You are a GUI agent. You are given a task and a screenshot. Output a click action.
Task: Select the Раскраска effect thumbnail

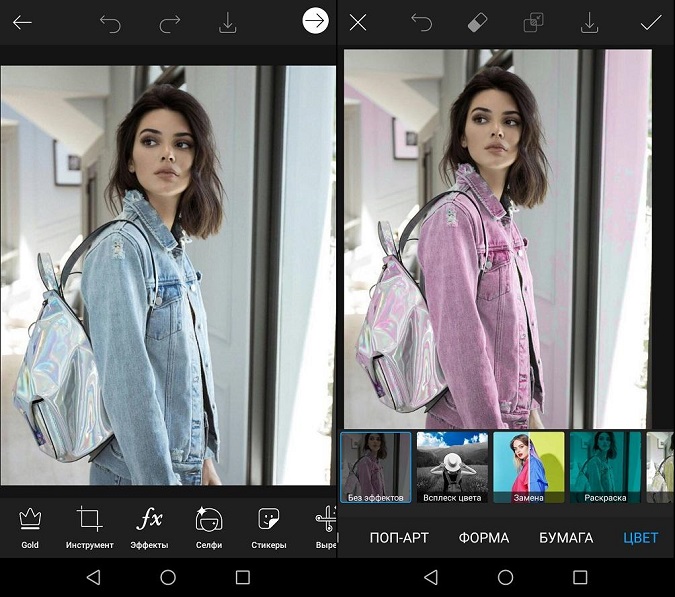point(605,467)
